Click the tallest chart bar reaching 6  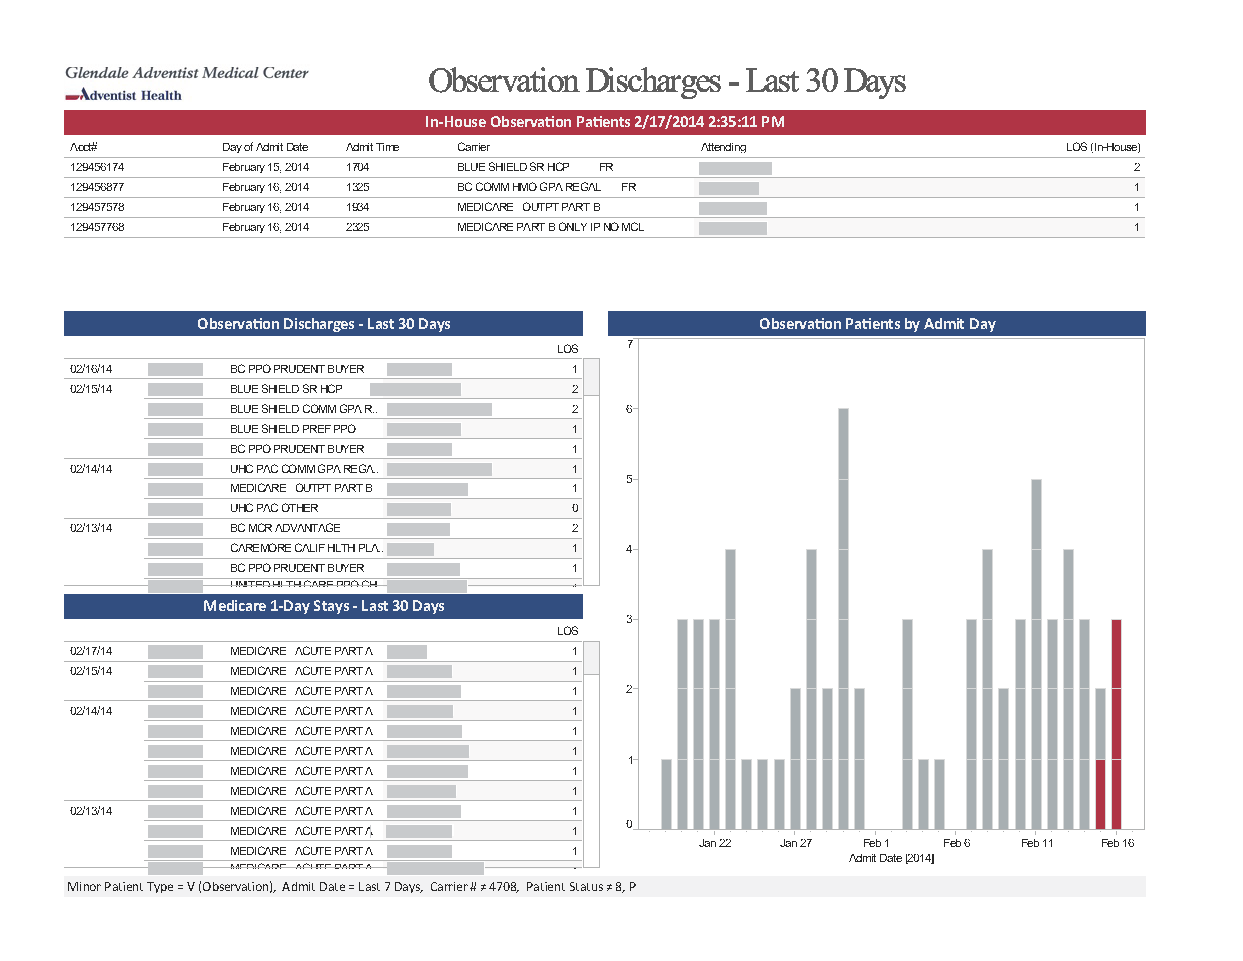(x=843, y=619)
